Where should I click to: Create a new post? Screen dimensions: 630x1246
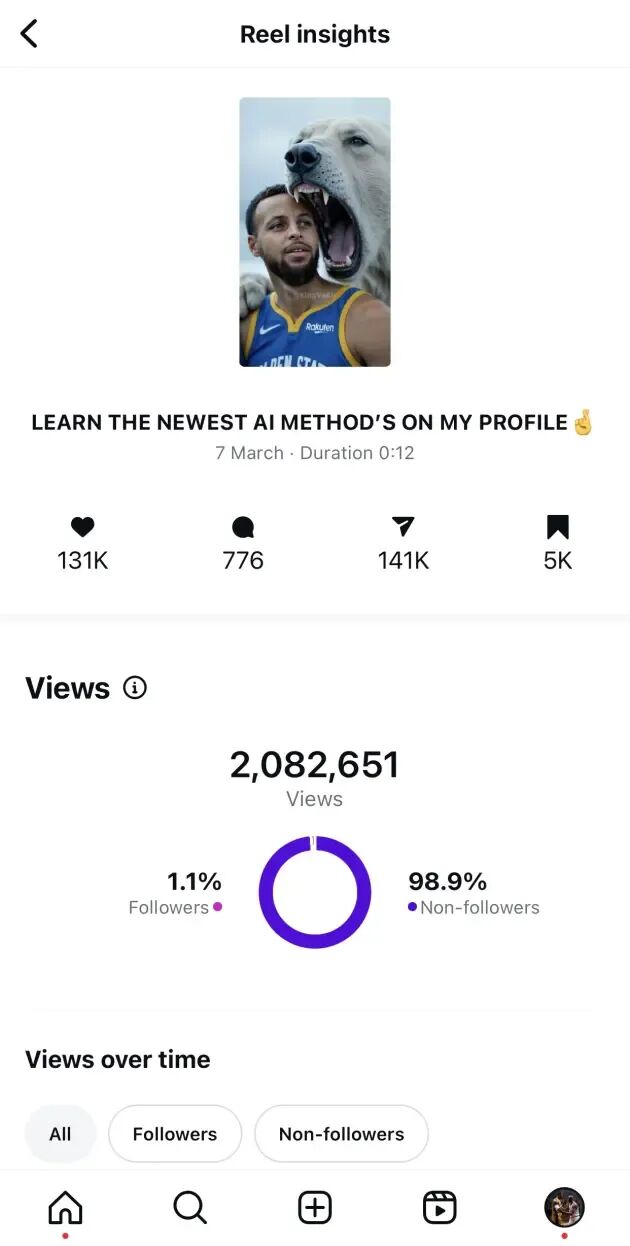click(315, 1208)
